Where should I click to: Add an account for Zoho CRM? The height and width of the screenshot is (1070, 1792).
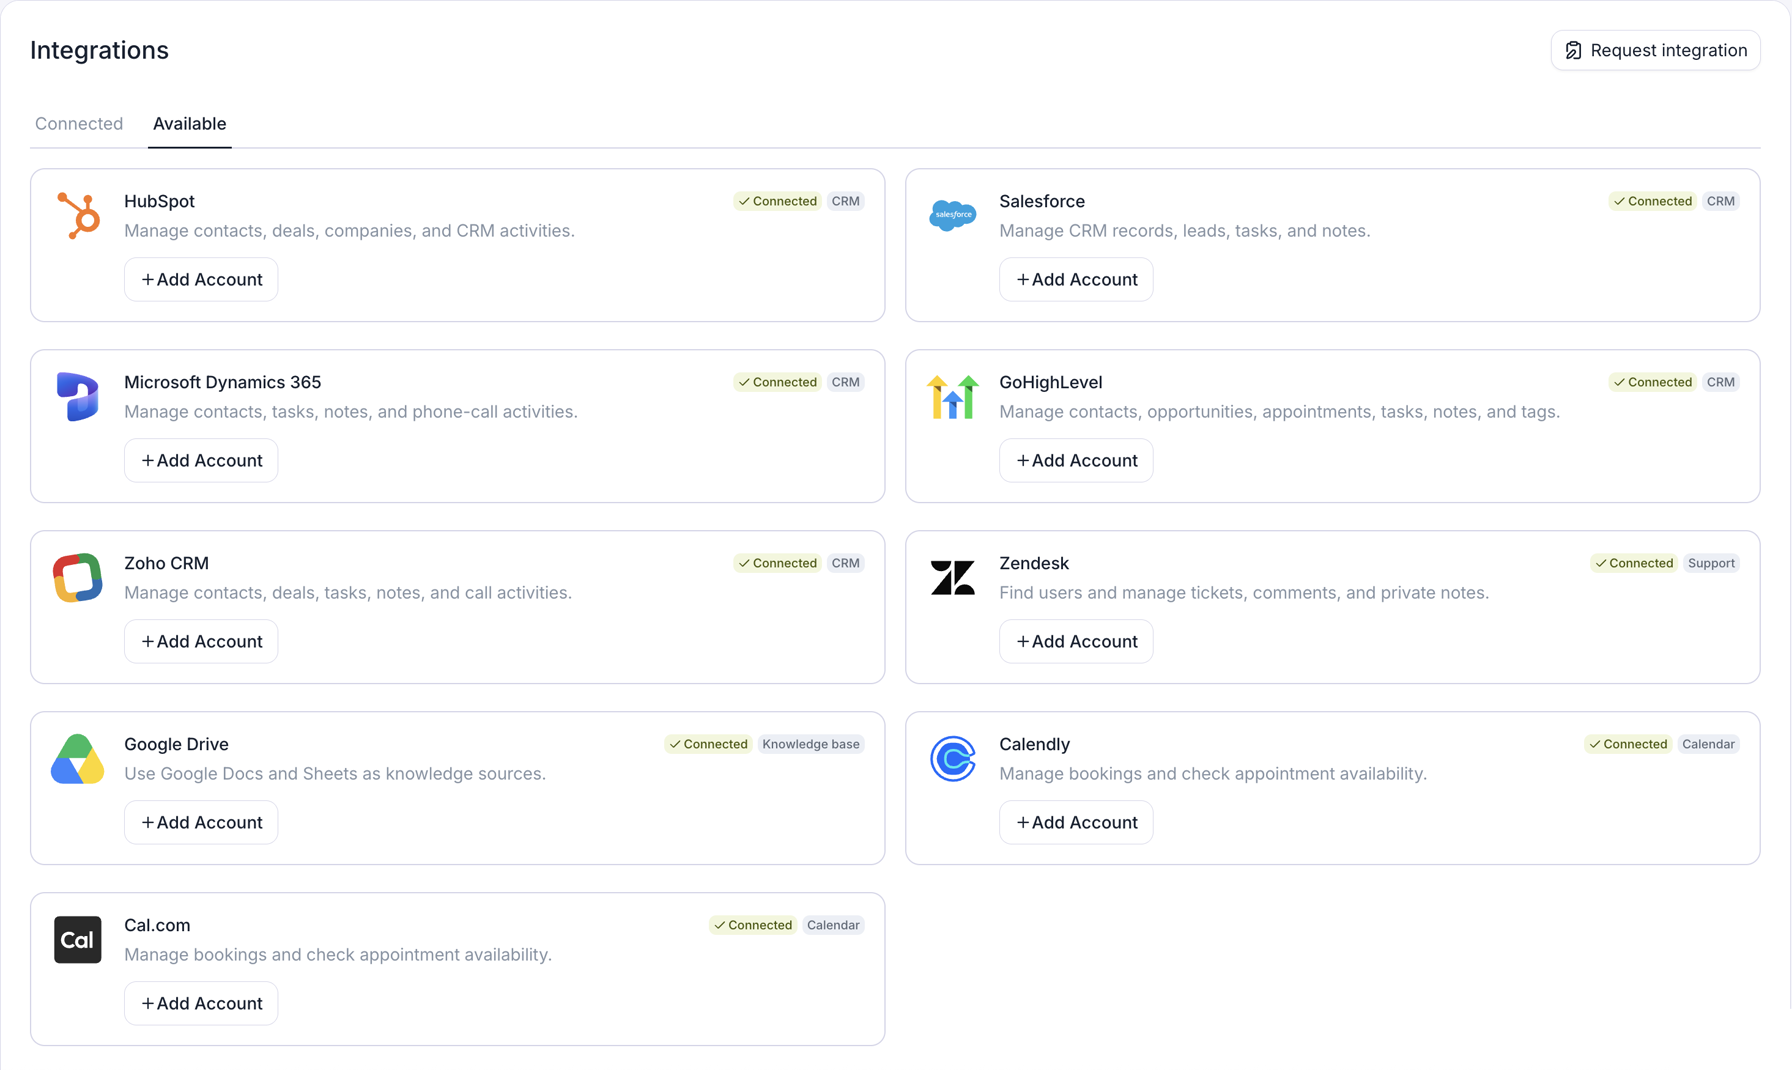pos(201,641)
